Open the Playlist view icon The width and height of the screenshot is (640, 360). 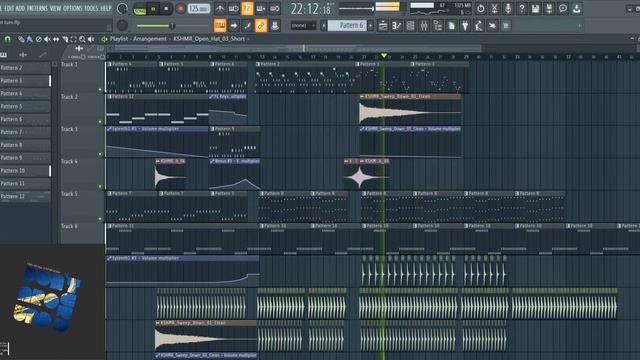383,26
